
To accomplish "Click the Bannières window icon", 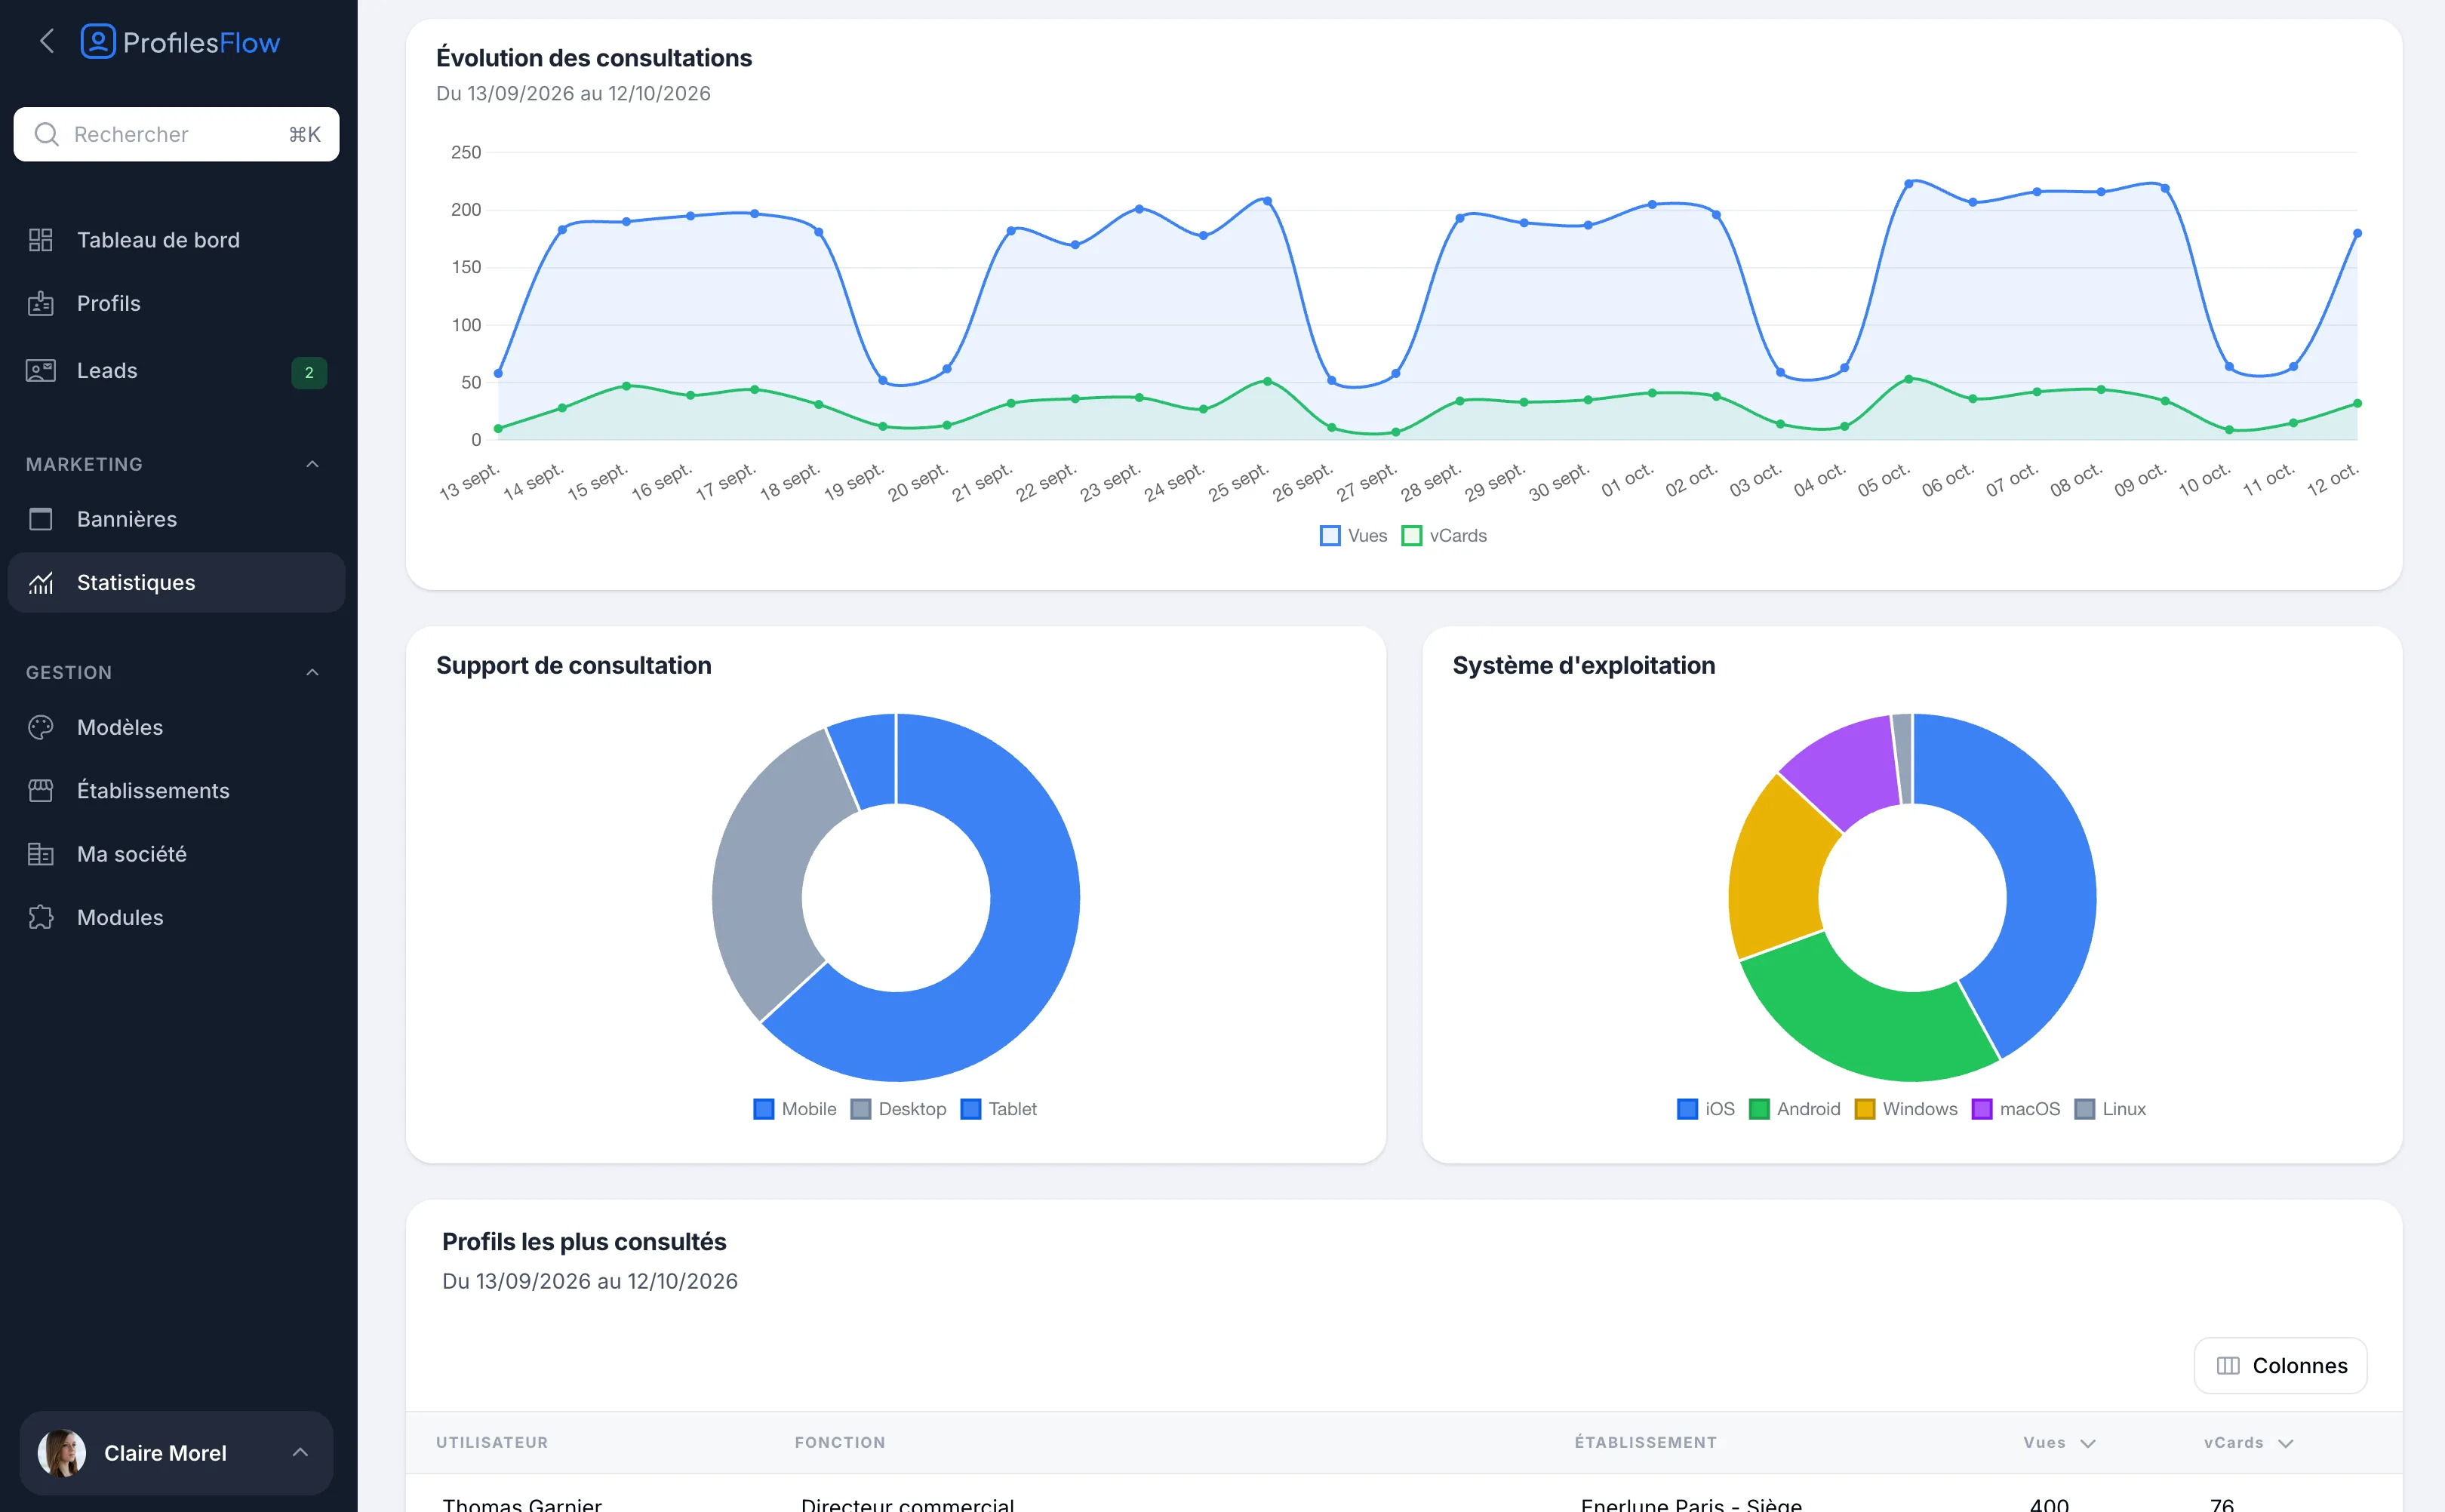I will tap(40, 519).
